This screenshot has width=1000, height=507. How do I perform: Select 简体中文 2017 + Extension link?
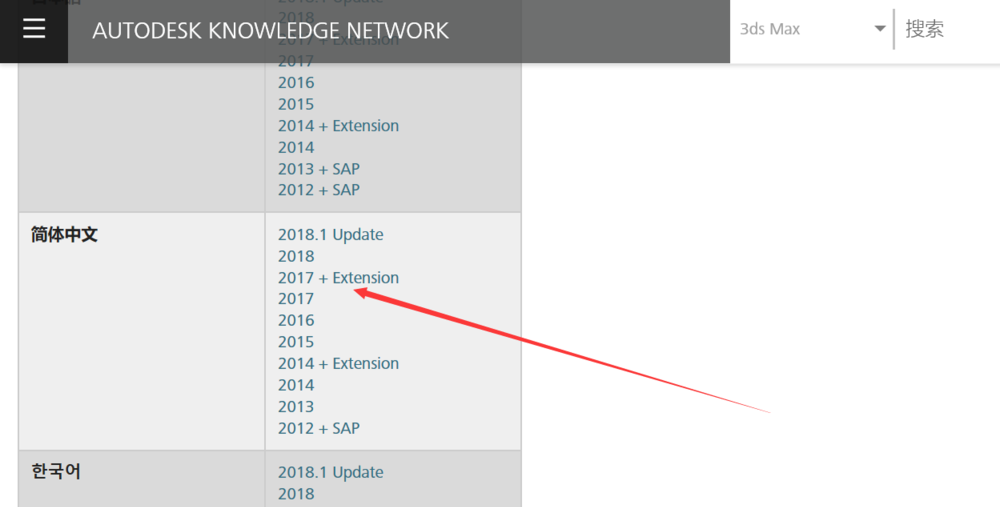point(338,278)
